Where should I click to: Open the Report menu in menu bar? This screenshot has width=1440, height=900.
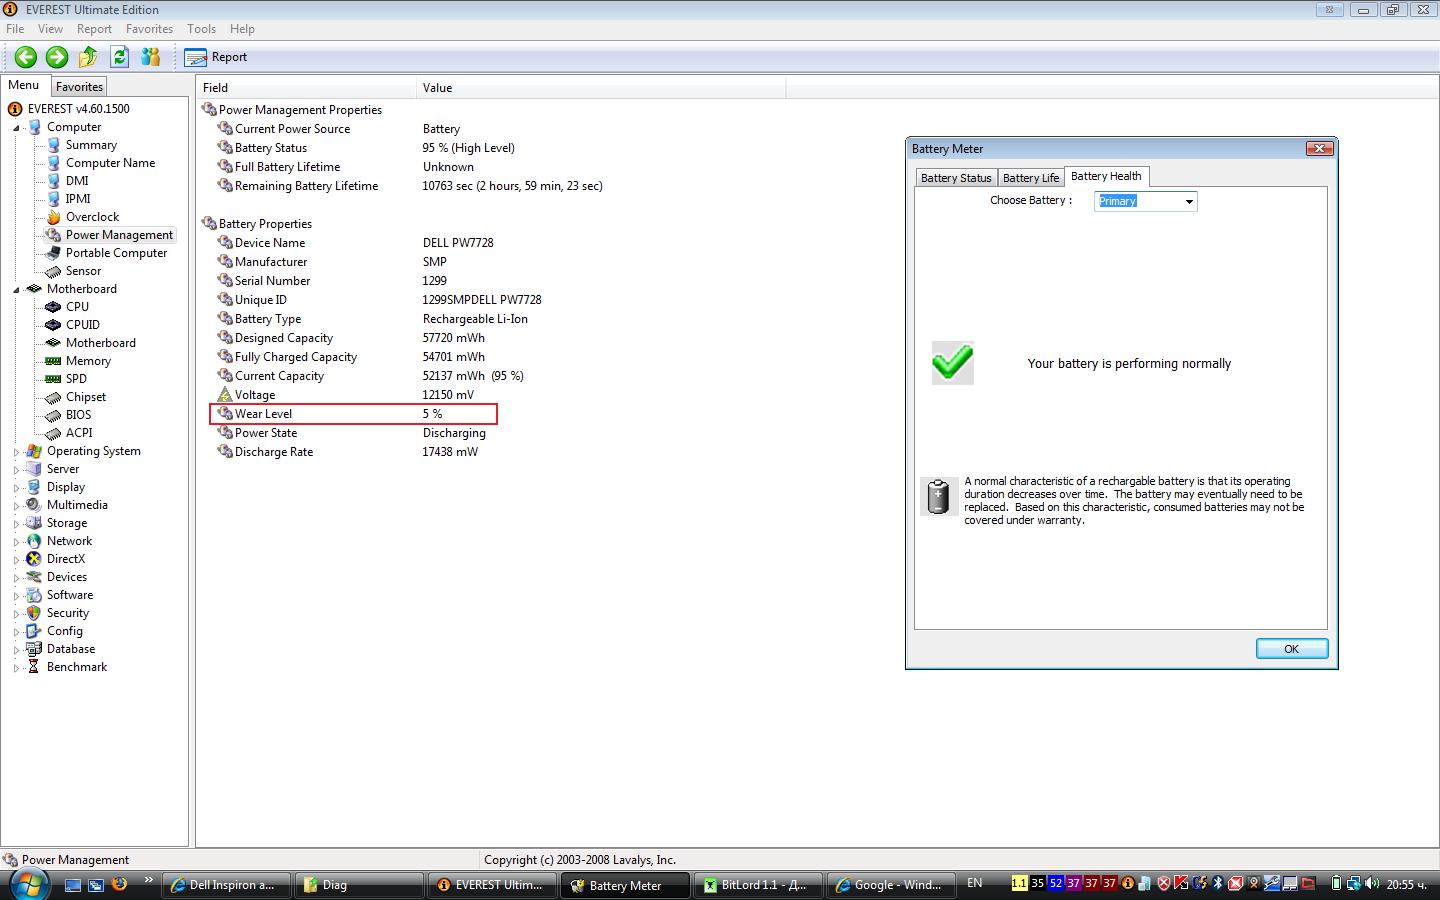pyautogui.click(x=94, y=29)
